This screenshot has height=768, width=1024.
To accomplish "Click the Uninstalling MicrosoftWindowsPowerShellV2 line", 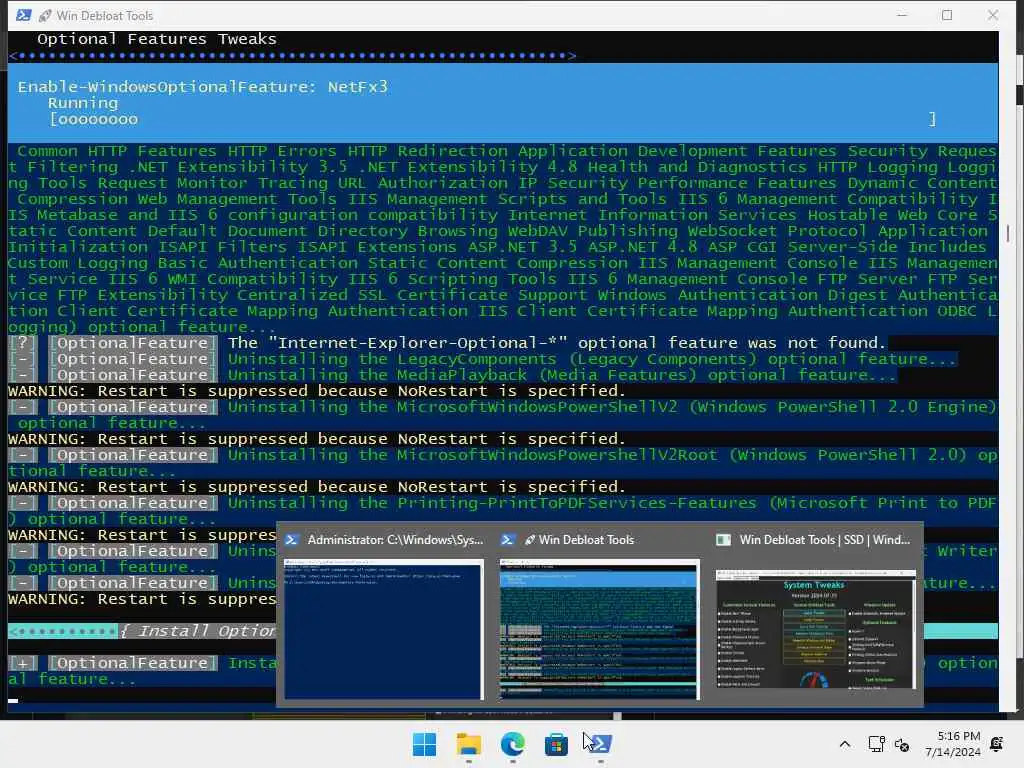I will point(503,415).
